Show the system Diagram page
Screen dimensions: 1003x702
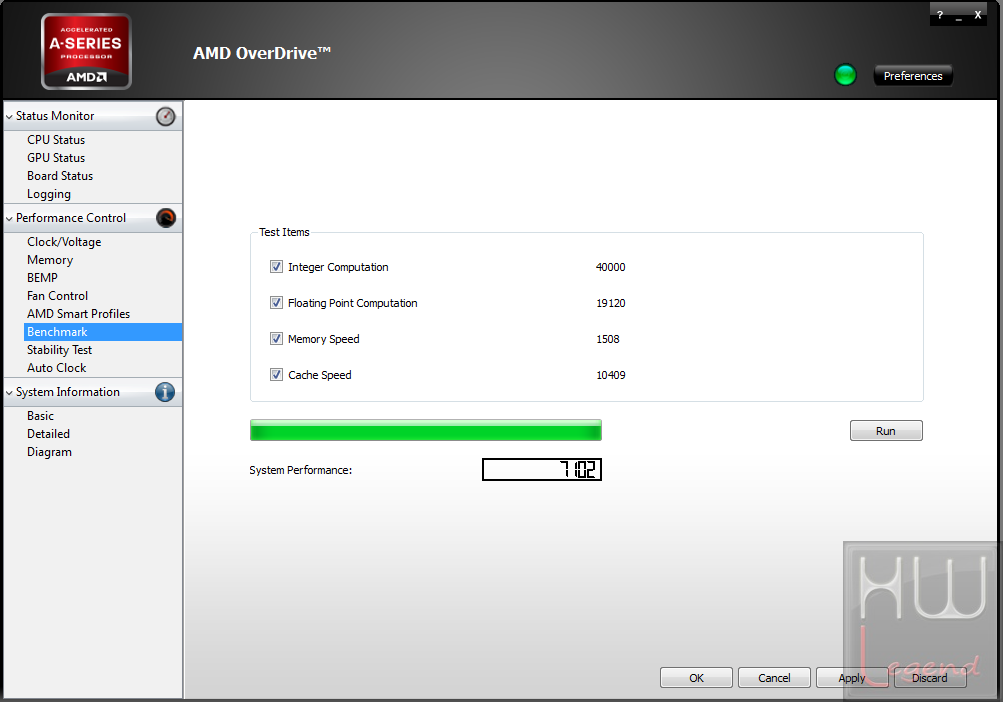pyautogui.click(x=49, y=452)
